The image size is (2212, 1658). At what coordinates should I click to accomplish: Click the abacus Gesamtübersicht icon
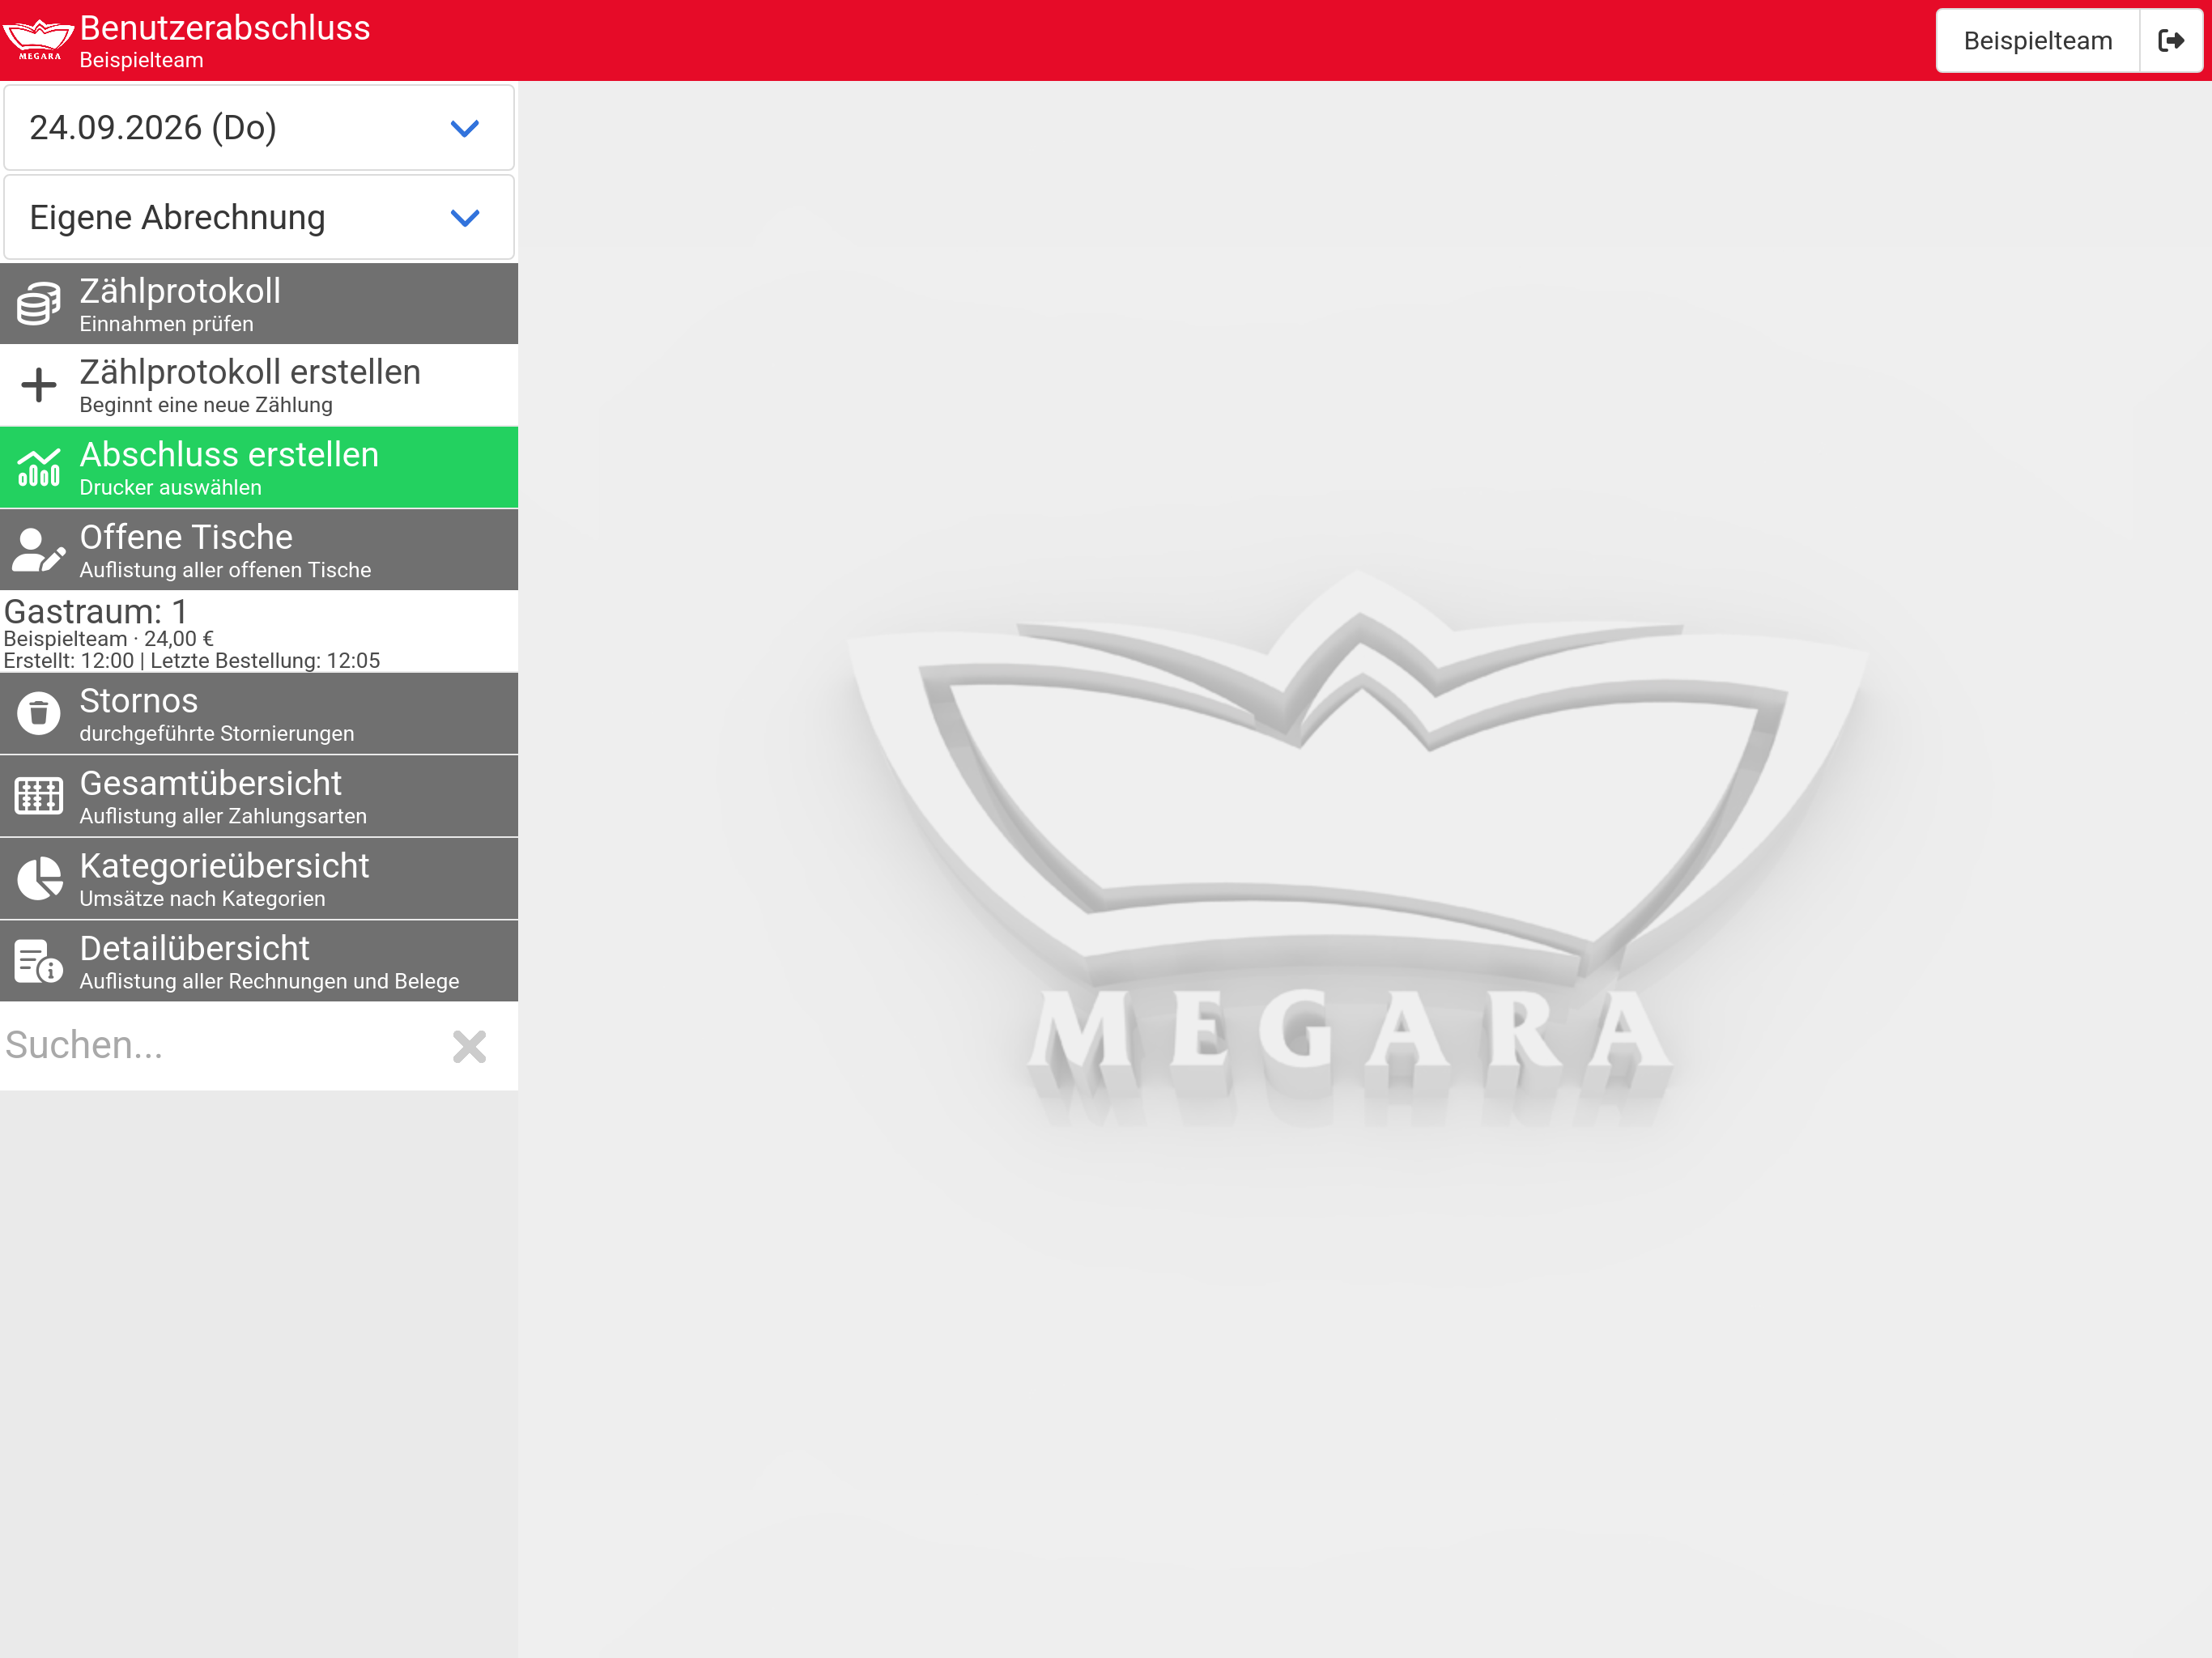[x=39, y=796]
